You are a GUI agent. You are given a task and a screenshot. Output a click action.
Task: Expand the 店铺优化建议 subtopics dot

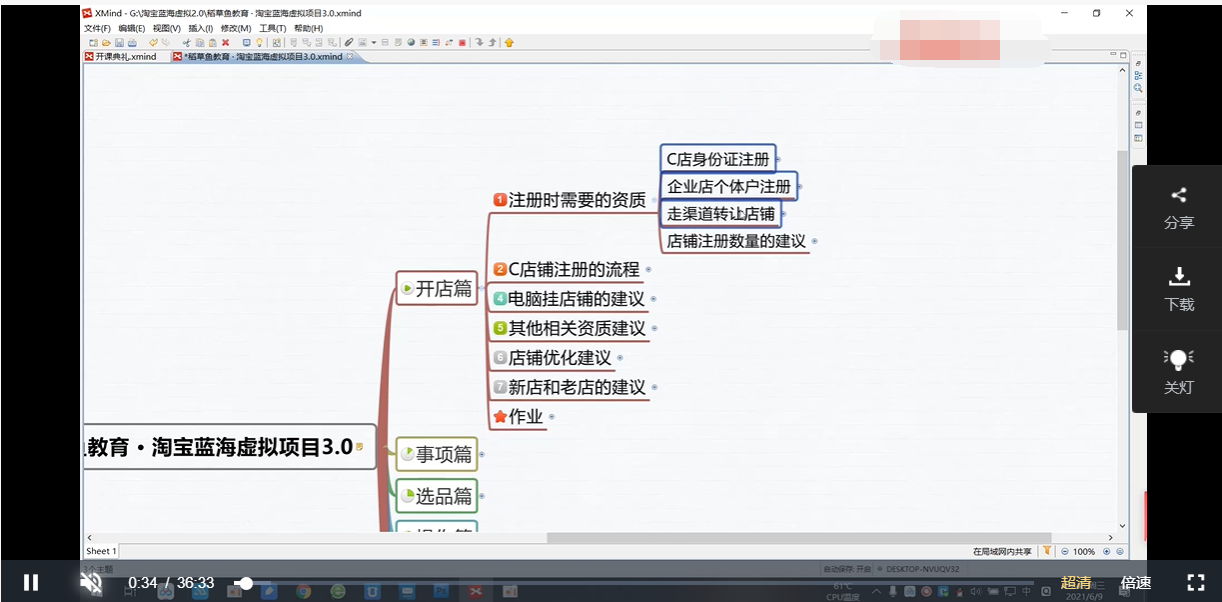(620, 358)
